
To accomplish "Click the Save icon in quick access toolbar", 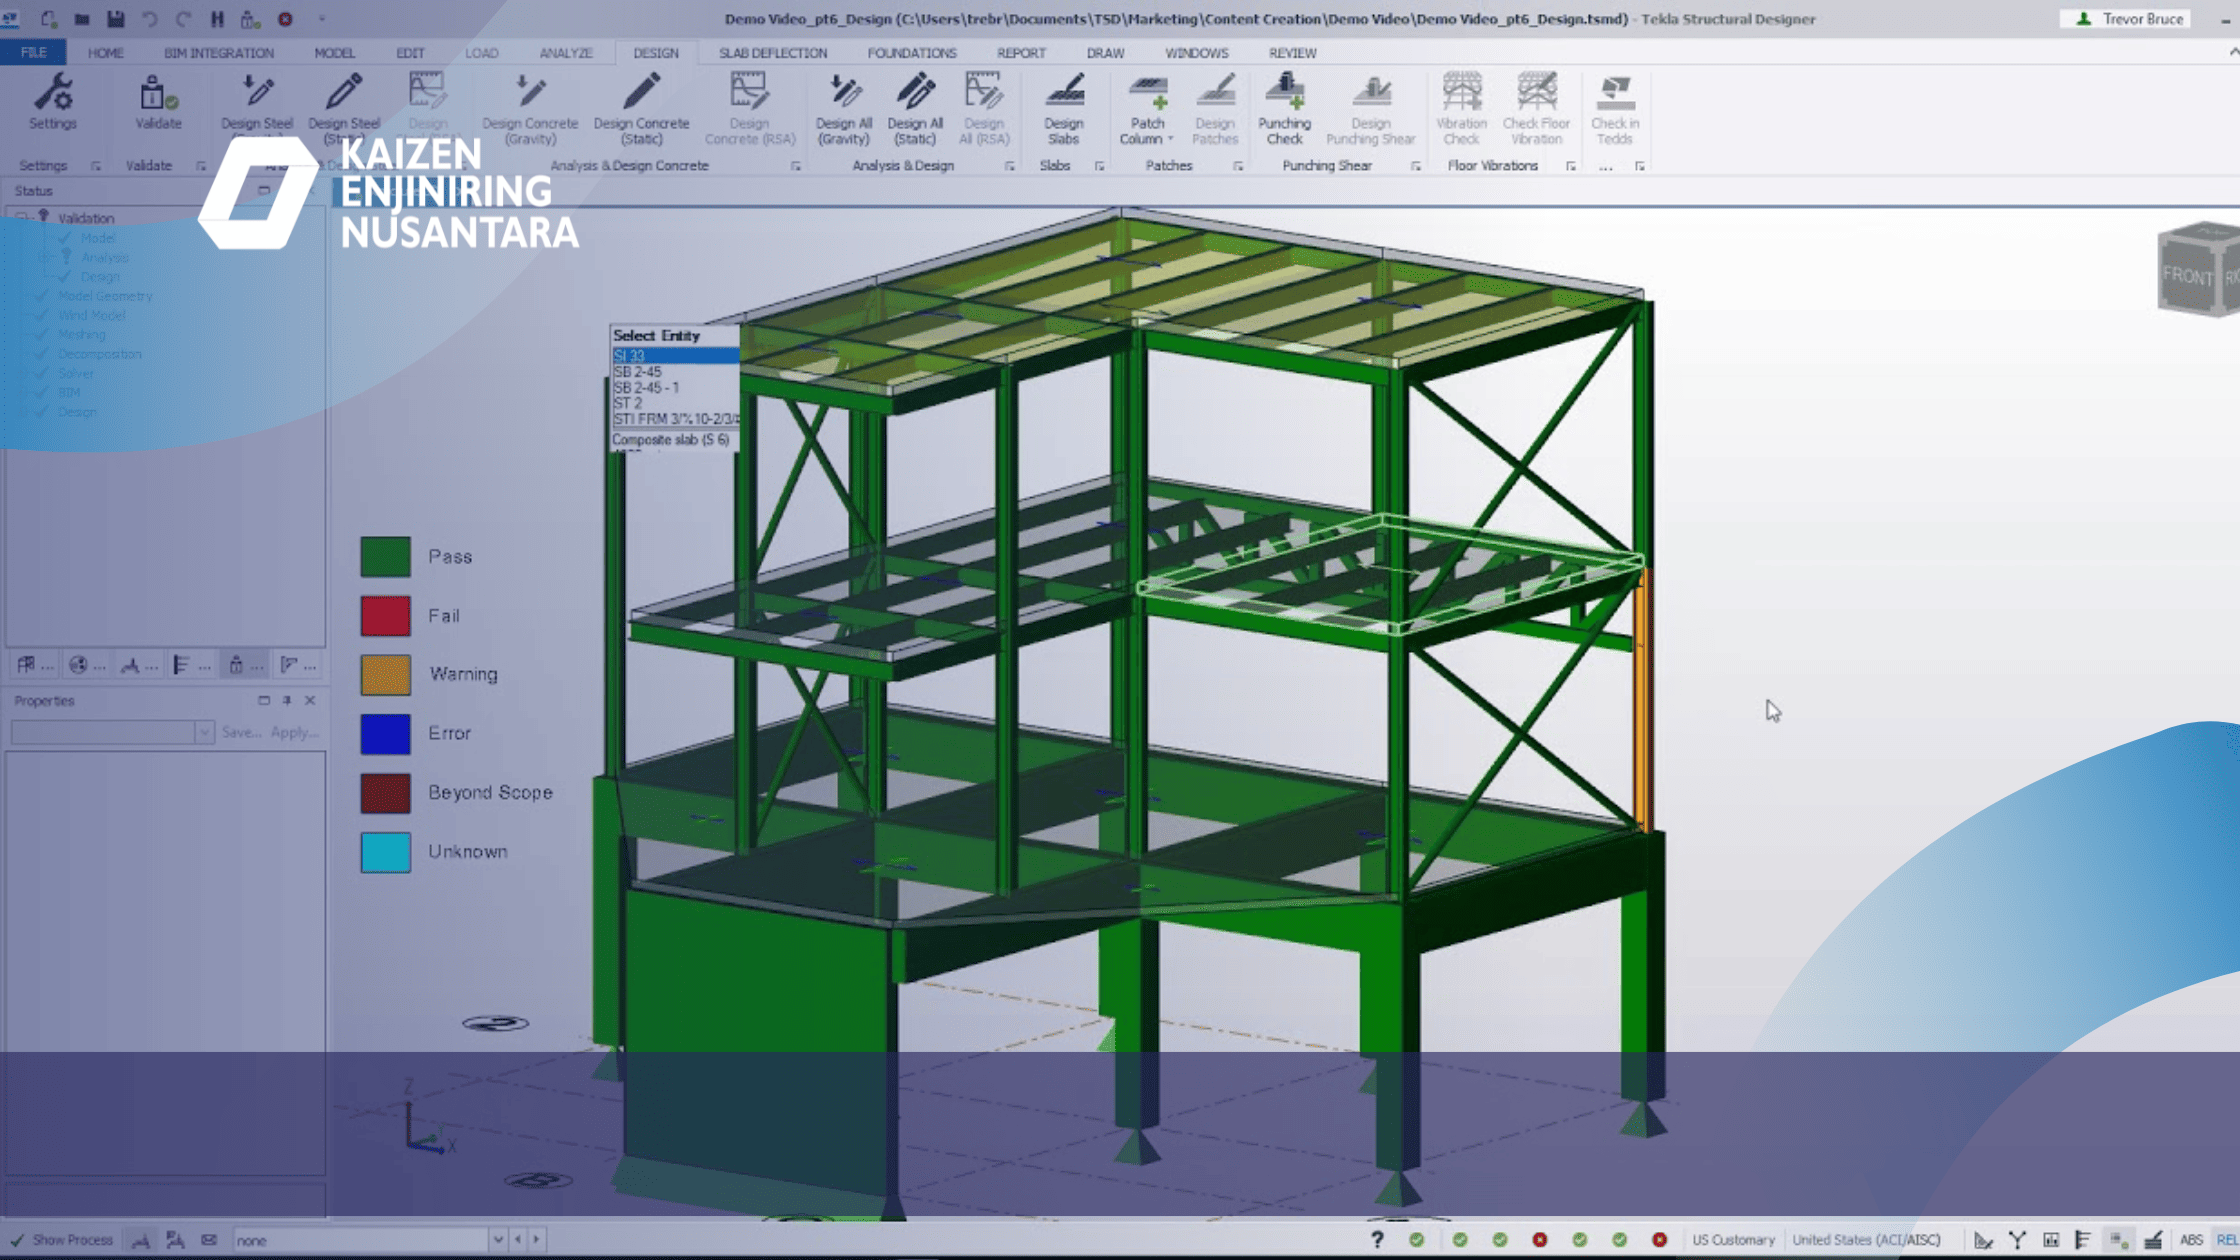I will click(116, 19).
